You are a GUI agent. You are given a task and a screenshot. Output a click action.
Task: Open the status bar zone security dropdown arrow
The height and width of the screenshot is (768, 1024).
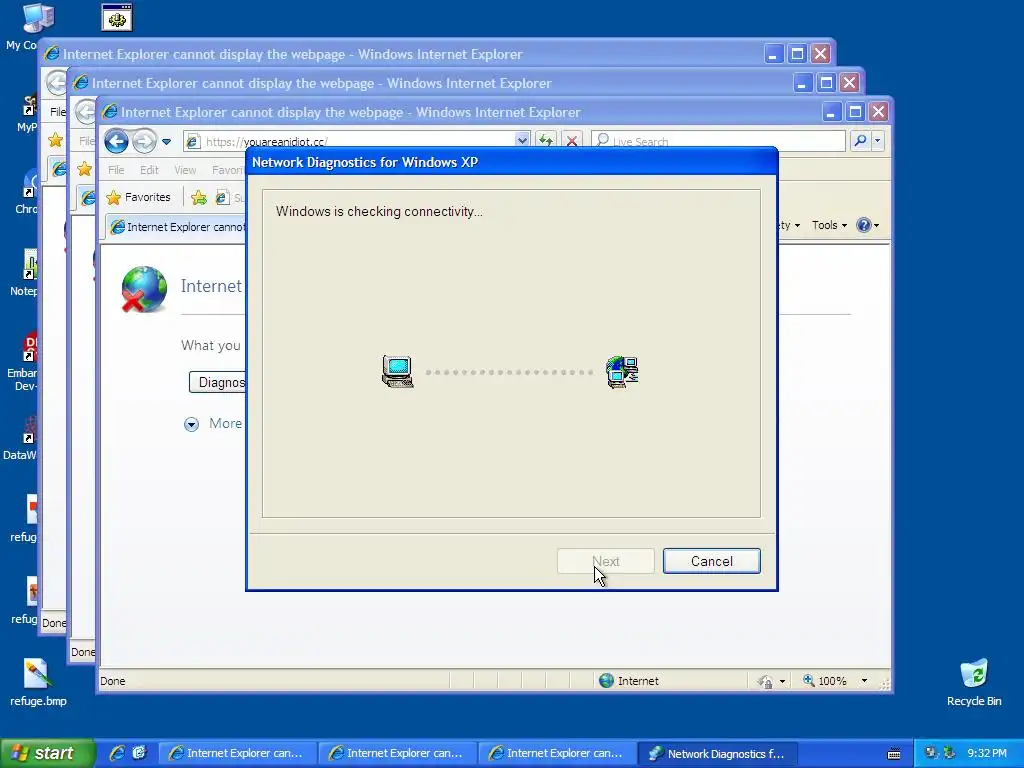782,681
